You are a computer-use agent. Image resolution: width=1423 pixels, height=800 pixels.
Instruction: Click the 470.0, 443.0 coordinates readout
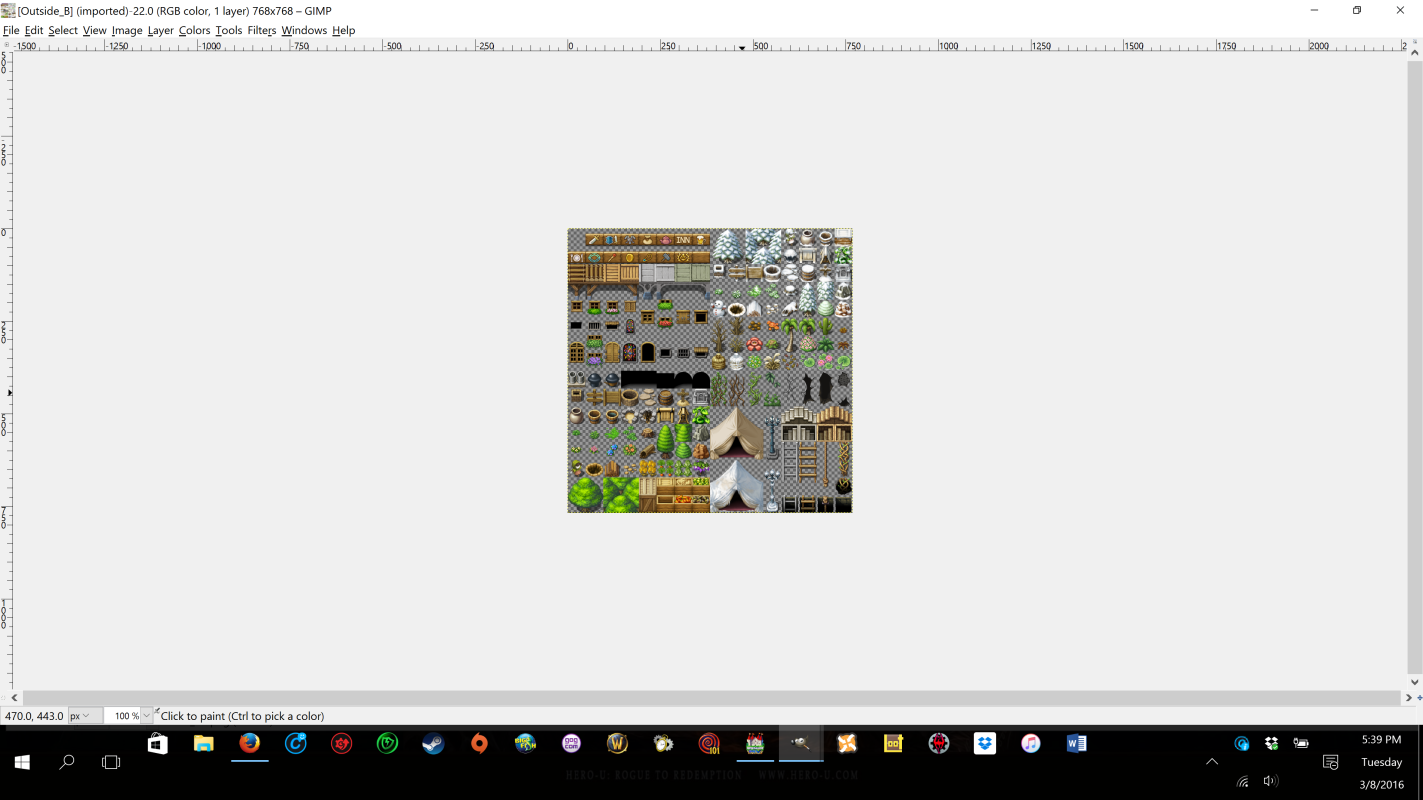coord(34,716)
